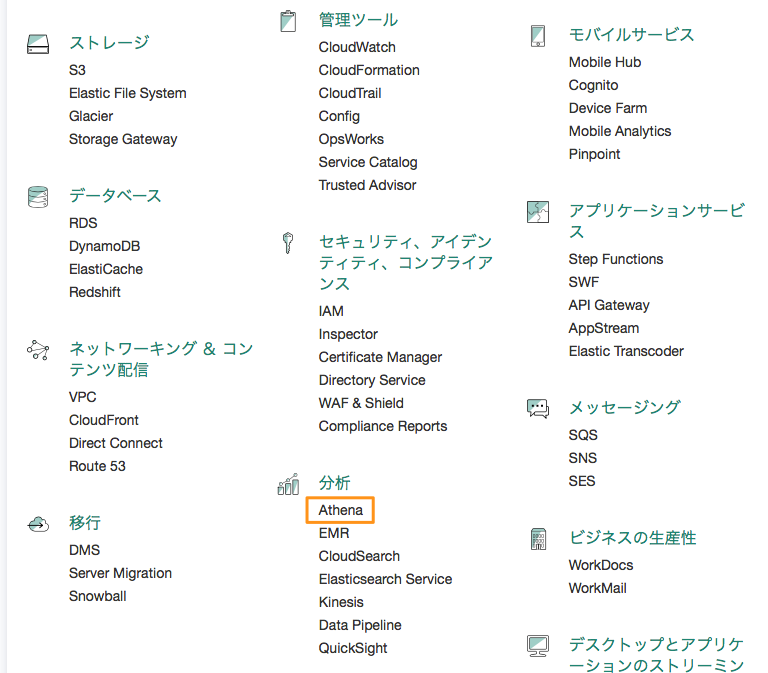Open CloudWatch
The height and width of the screenshot is (673, 768).
(357, 47)
